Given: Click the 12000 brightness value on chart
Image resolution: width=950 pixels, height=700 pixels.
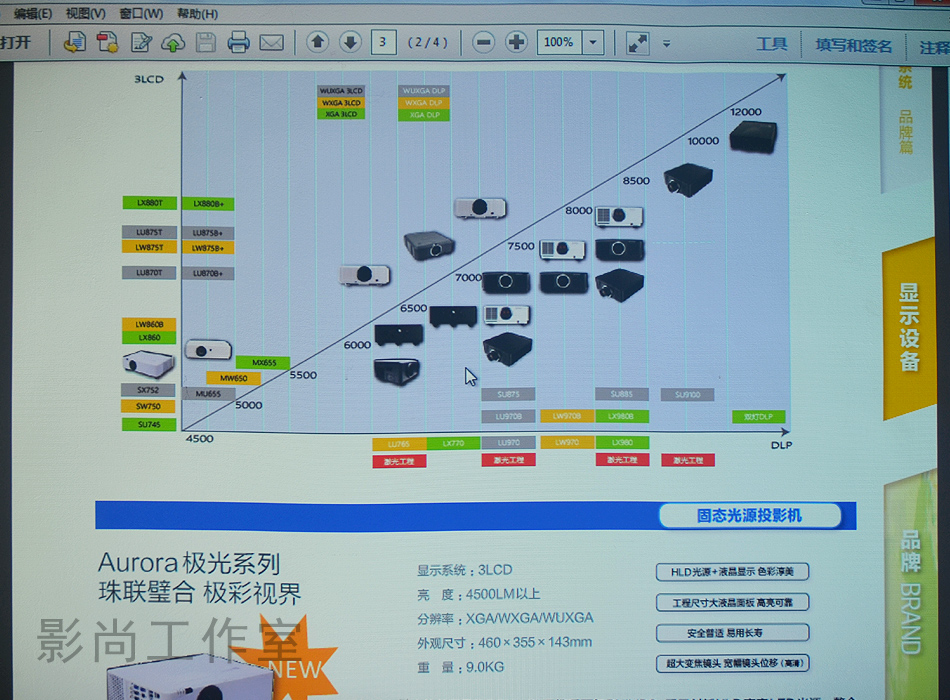Looking at the screenshot, I should tap(745, 112).
